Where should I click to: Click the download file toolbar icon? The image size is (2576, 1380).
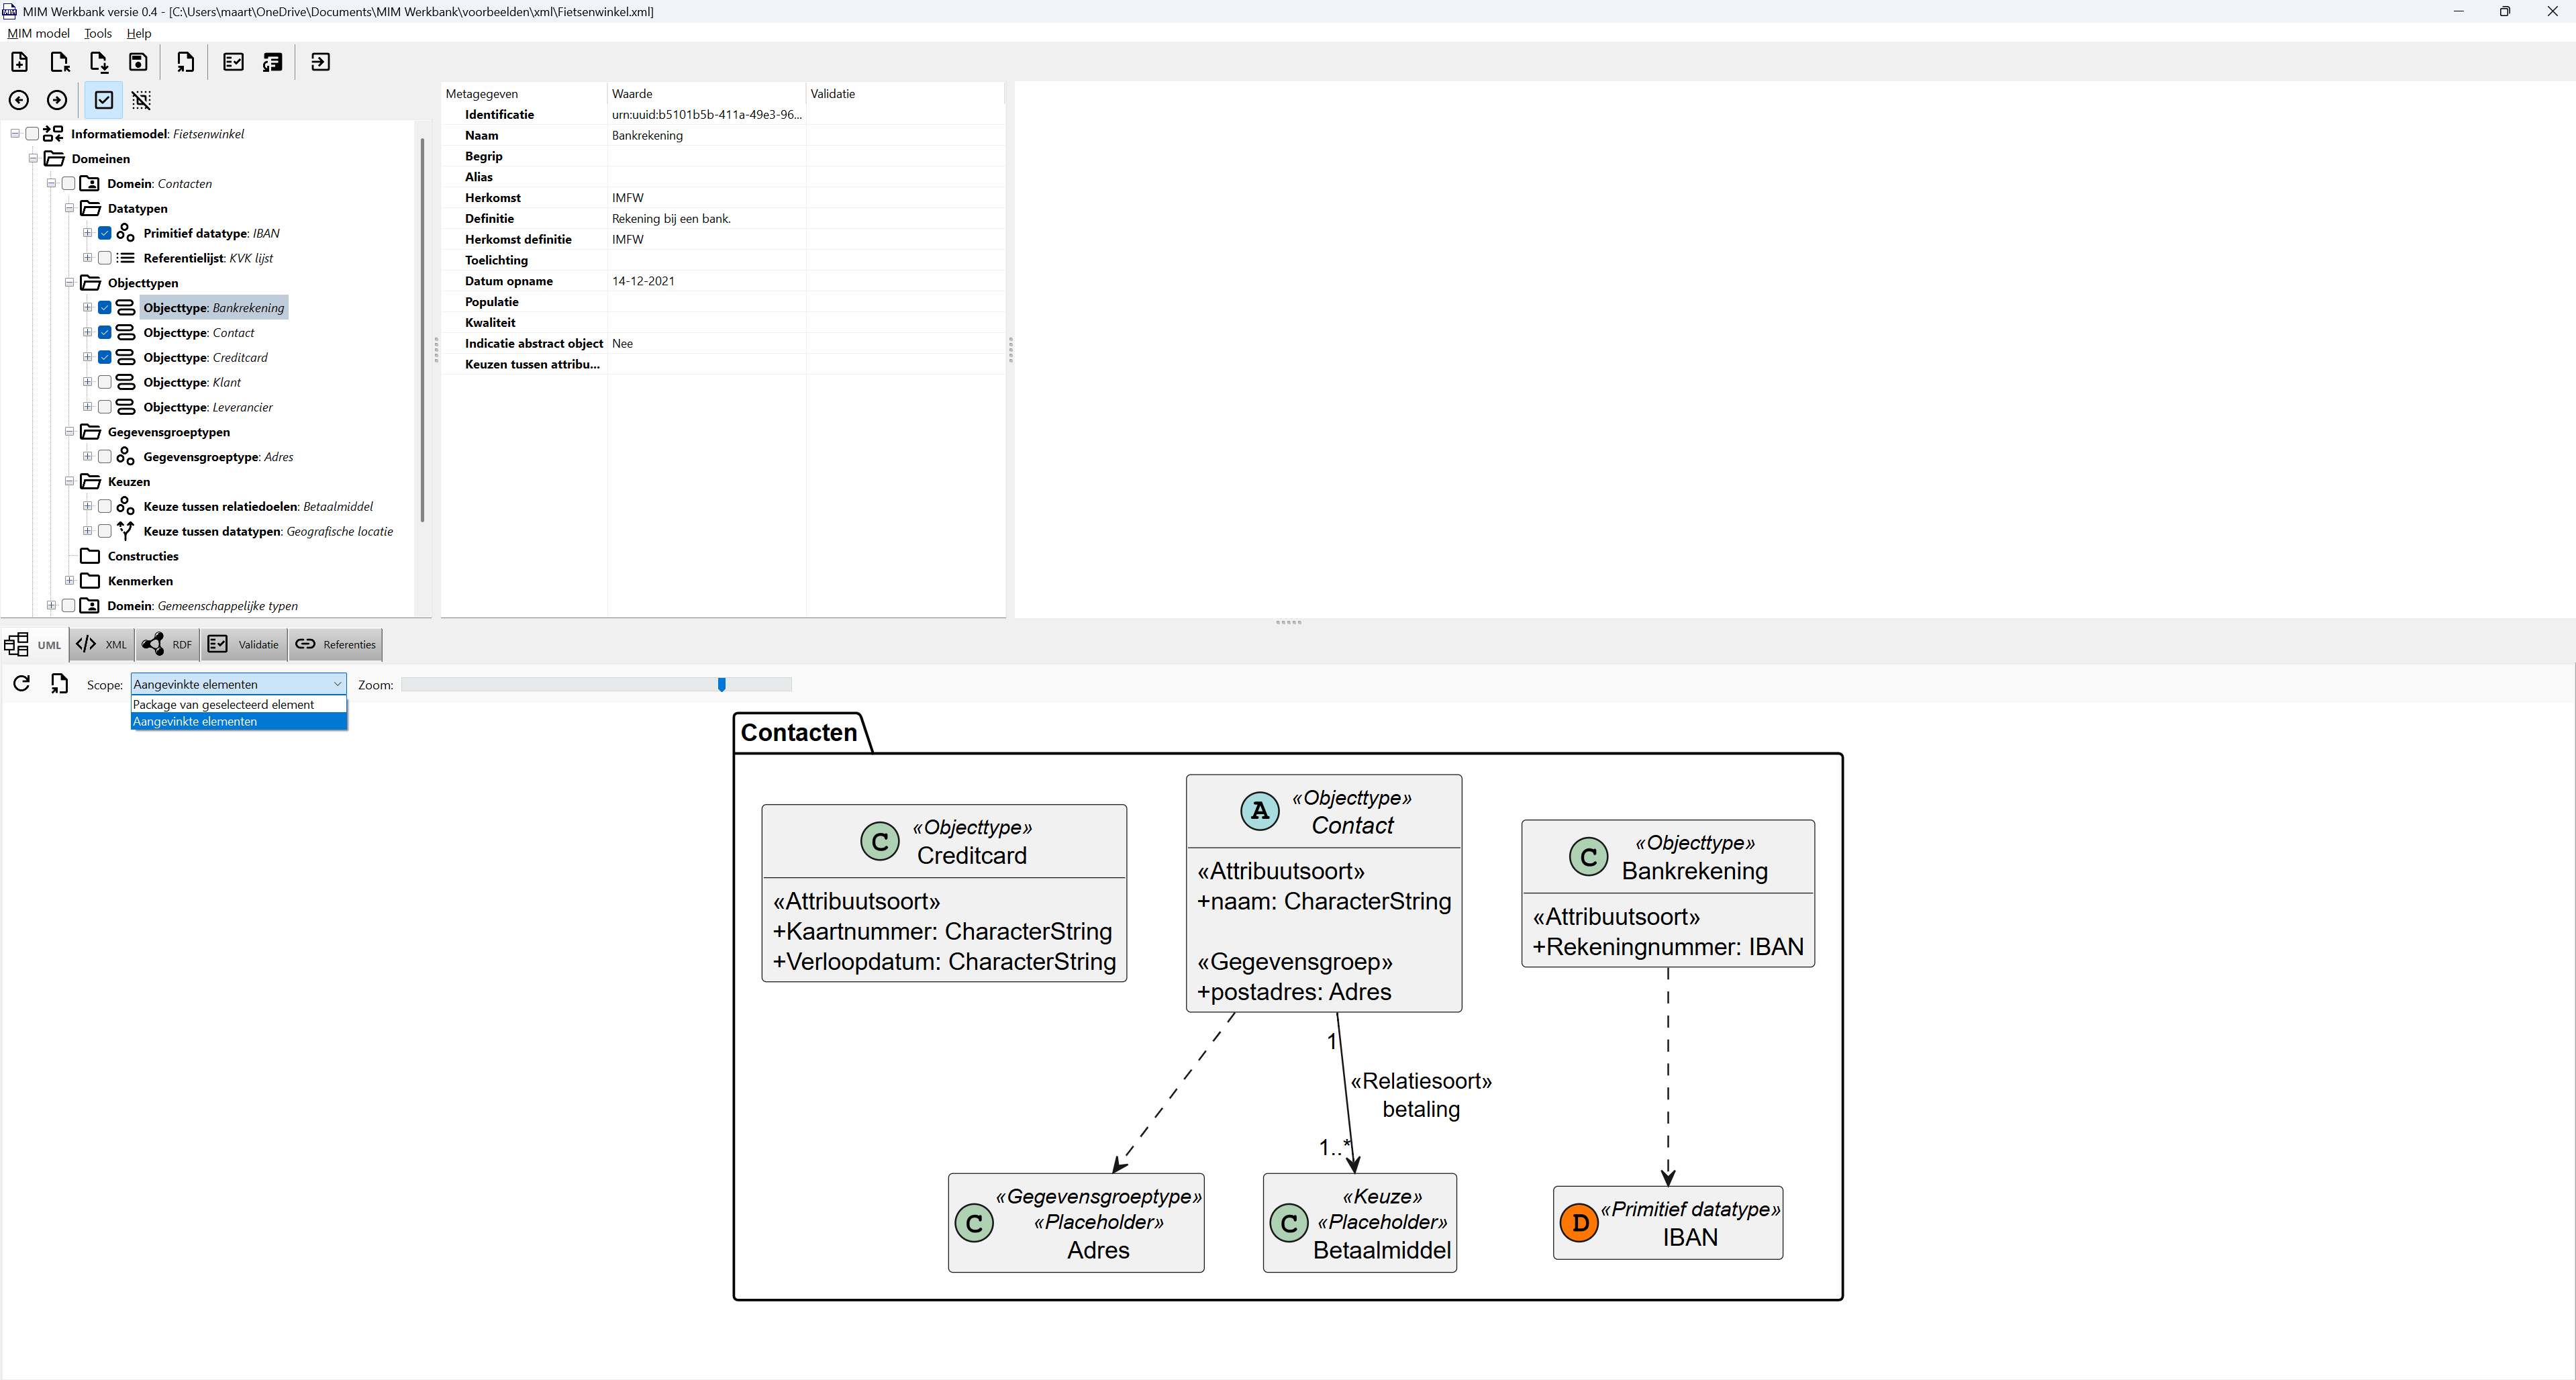point(98,62)
